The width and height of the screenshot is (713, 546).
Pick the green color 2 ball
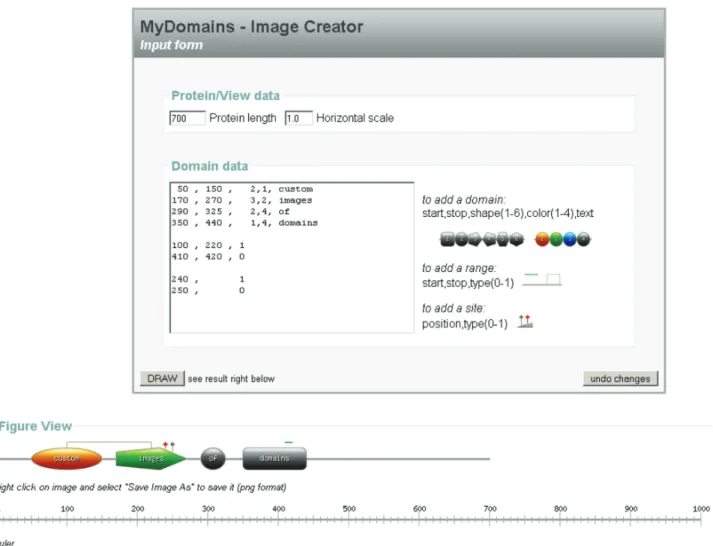[x=556, y=239]
